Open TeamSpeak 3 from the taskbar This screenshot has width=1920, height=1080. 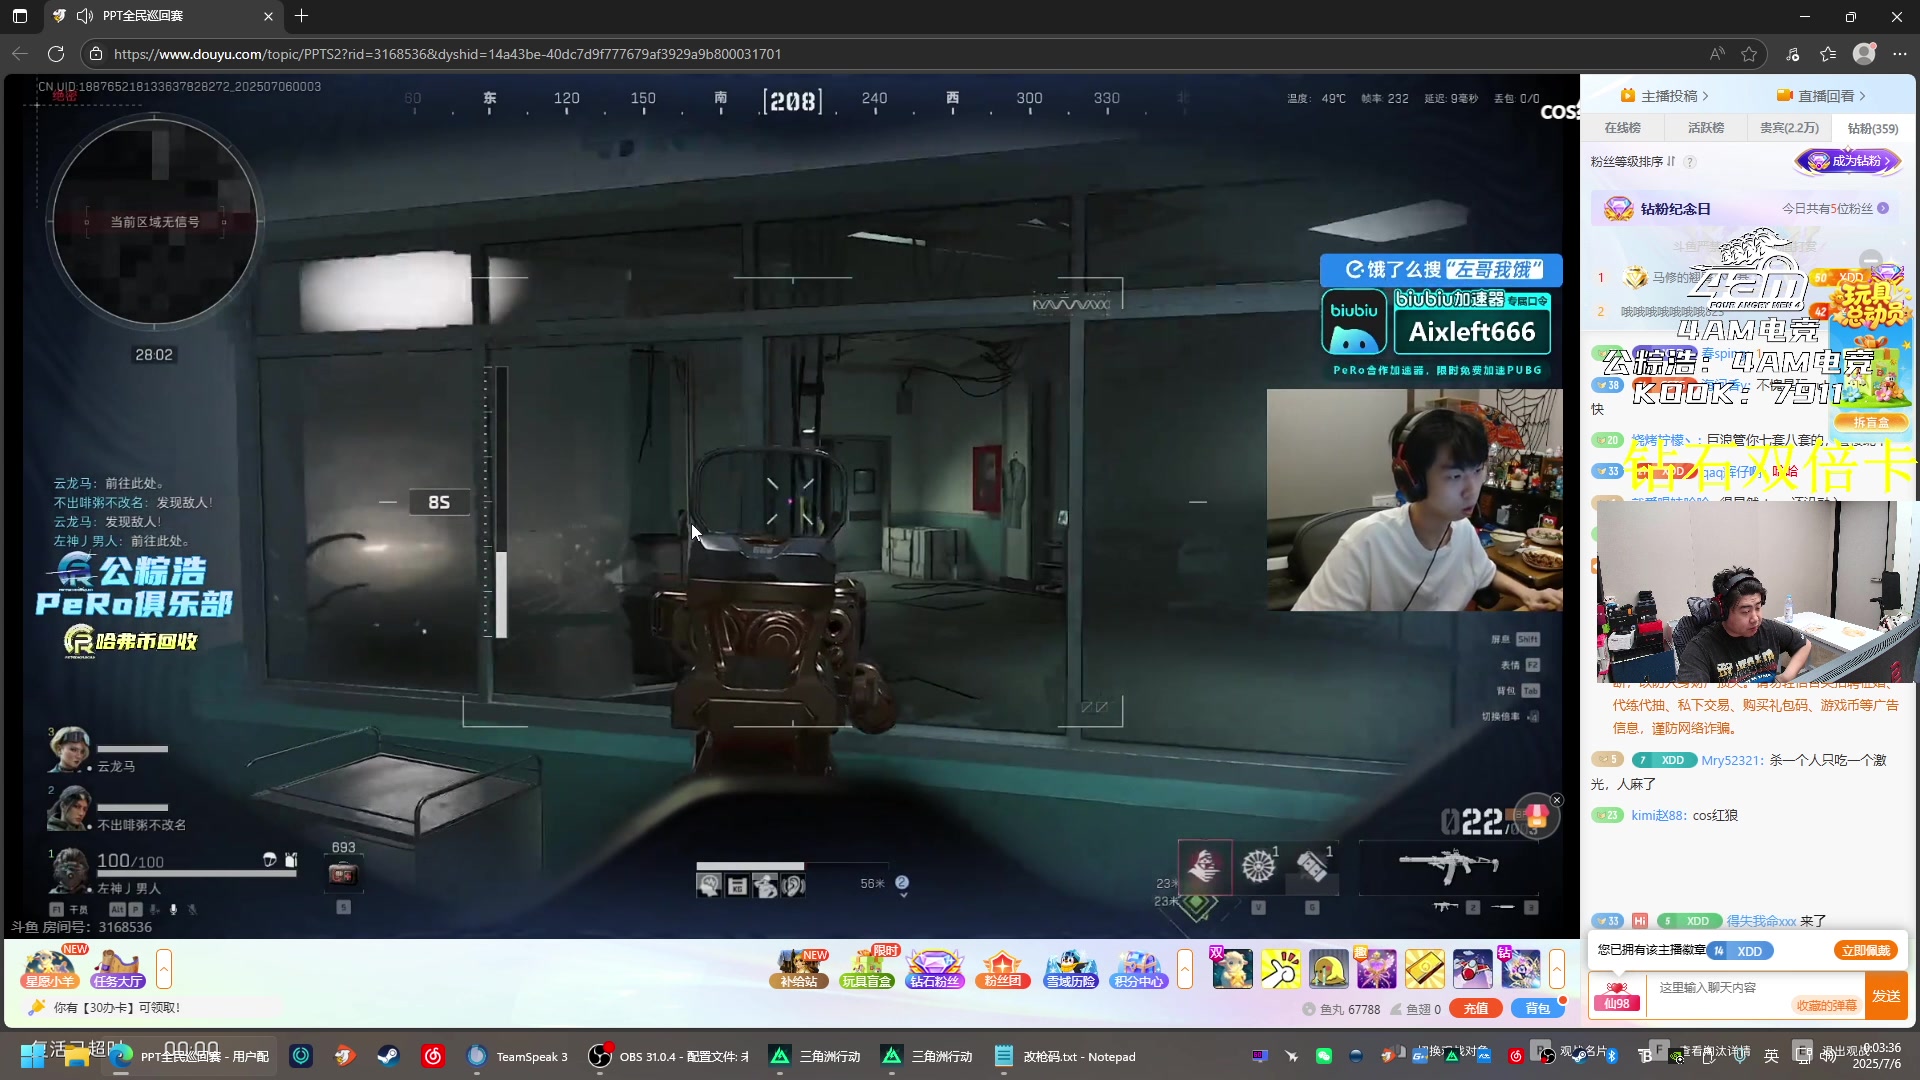click(x=519, y=1056)
